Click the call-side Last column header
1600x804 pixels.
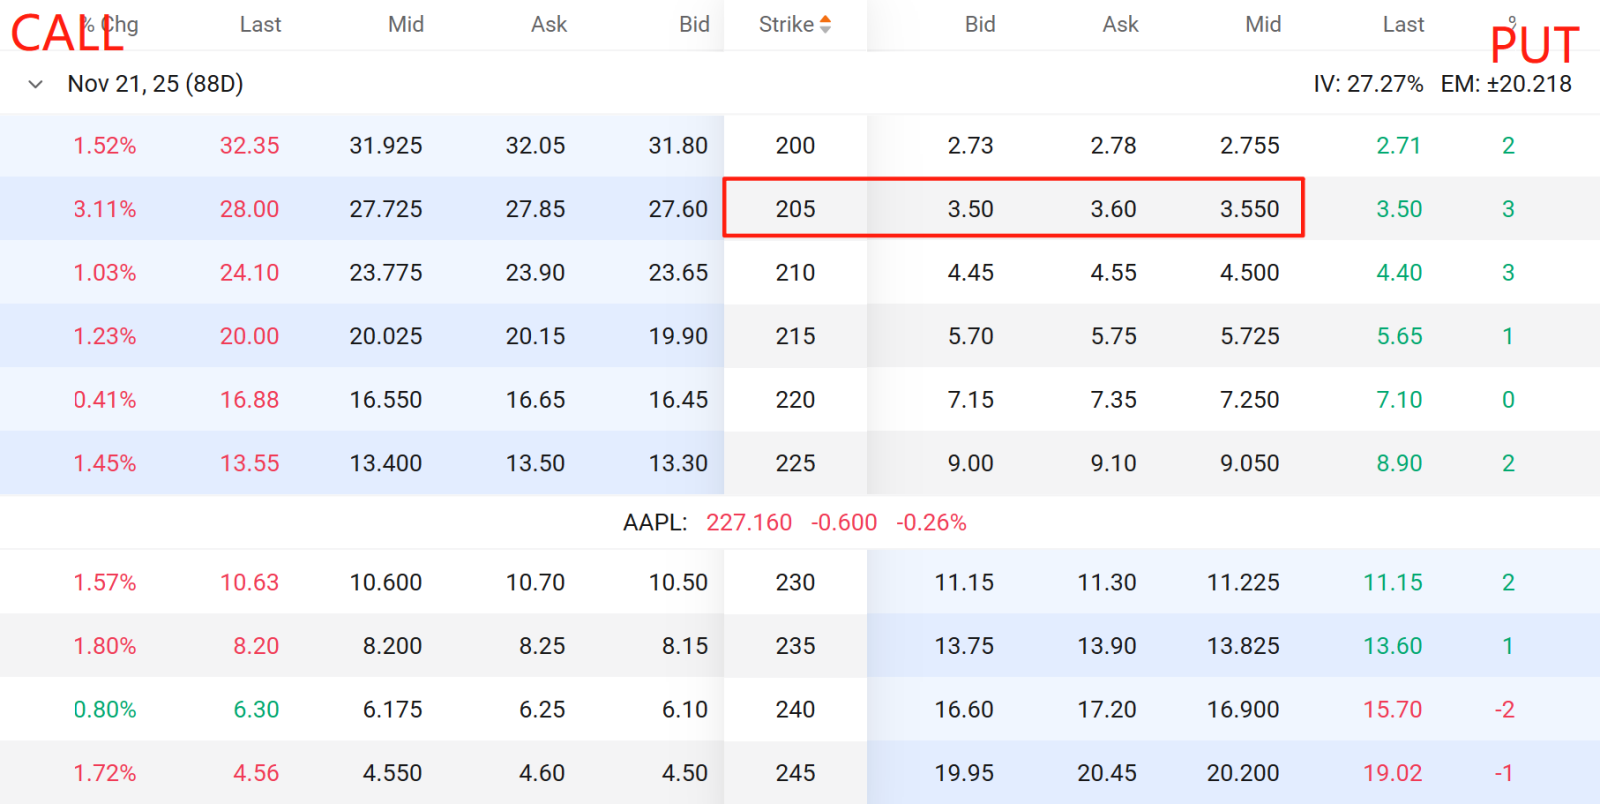coord(260,24)
